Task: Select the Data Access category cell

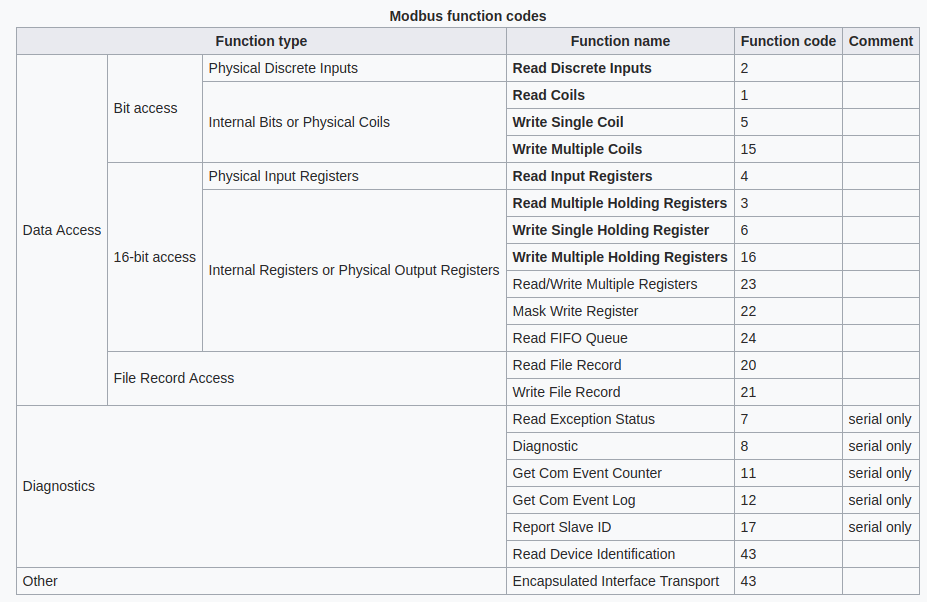Action: point(62,230)
